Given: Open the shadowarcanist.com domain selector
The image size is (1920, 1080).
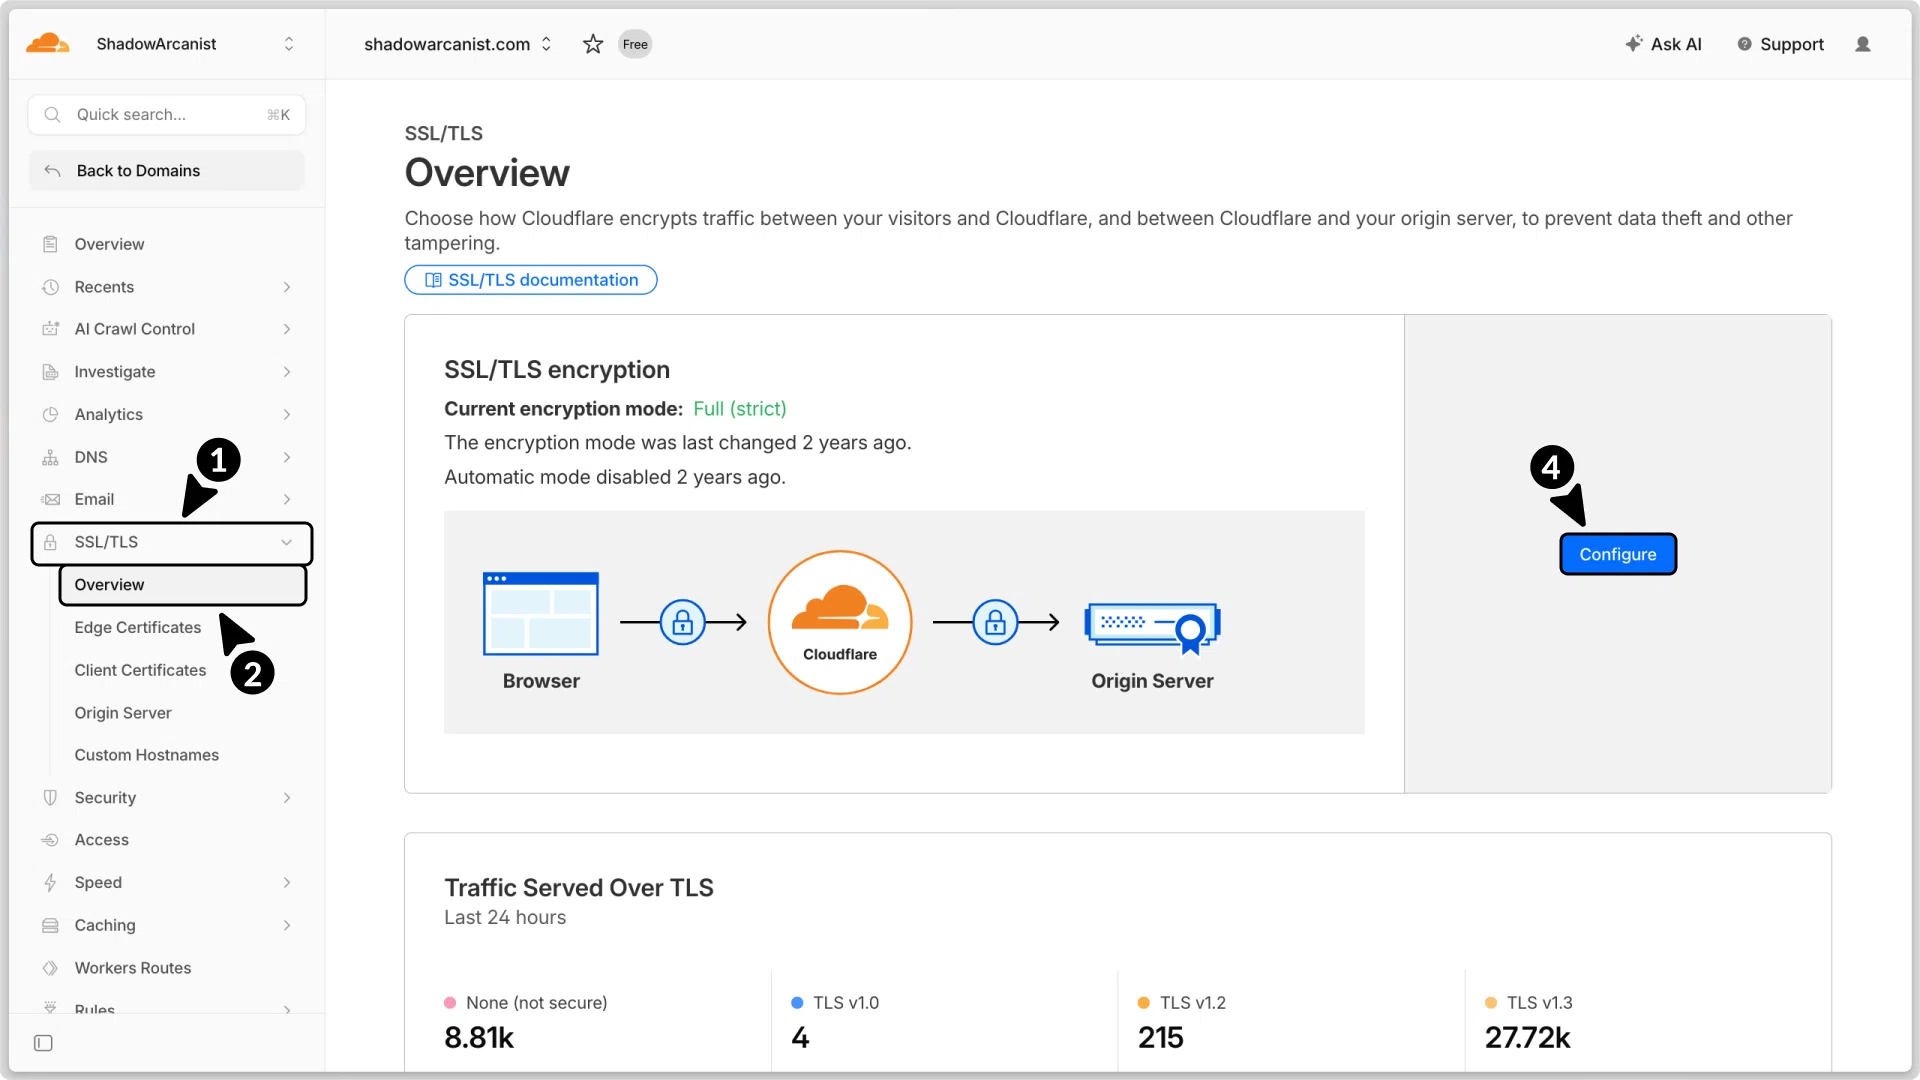Looking at the screenshot, I should 458,44.
